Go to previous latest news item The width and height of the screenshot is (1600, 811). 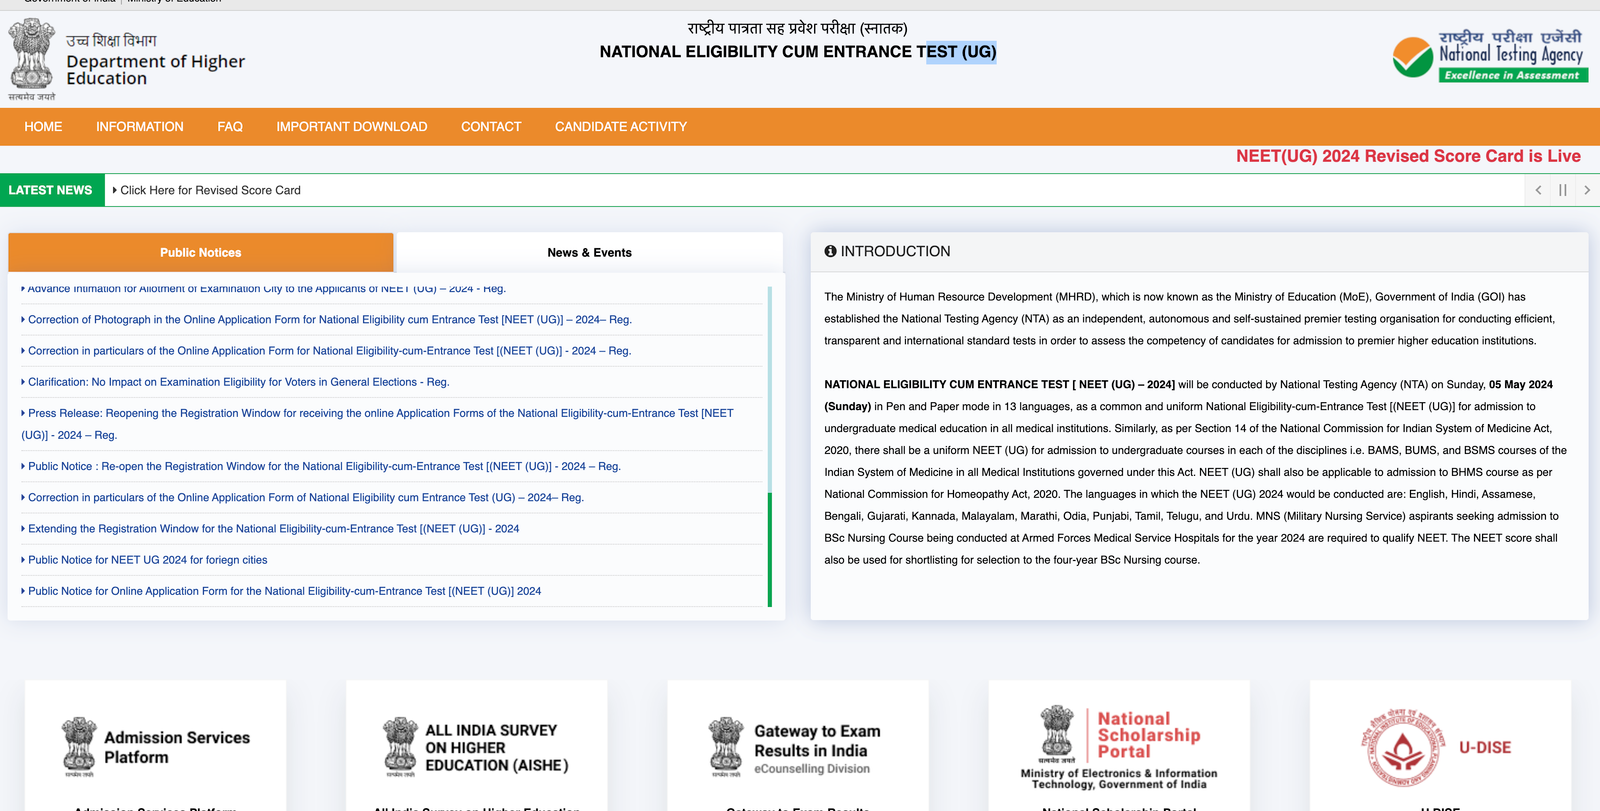click(x=1538, y=190)
